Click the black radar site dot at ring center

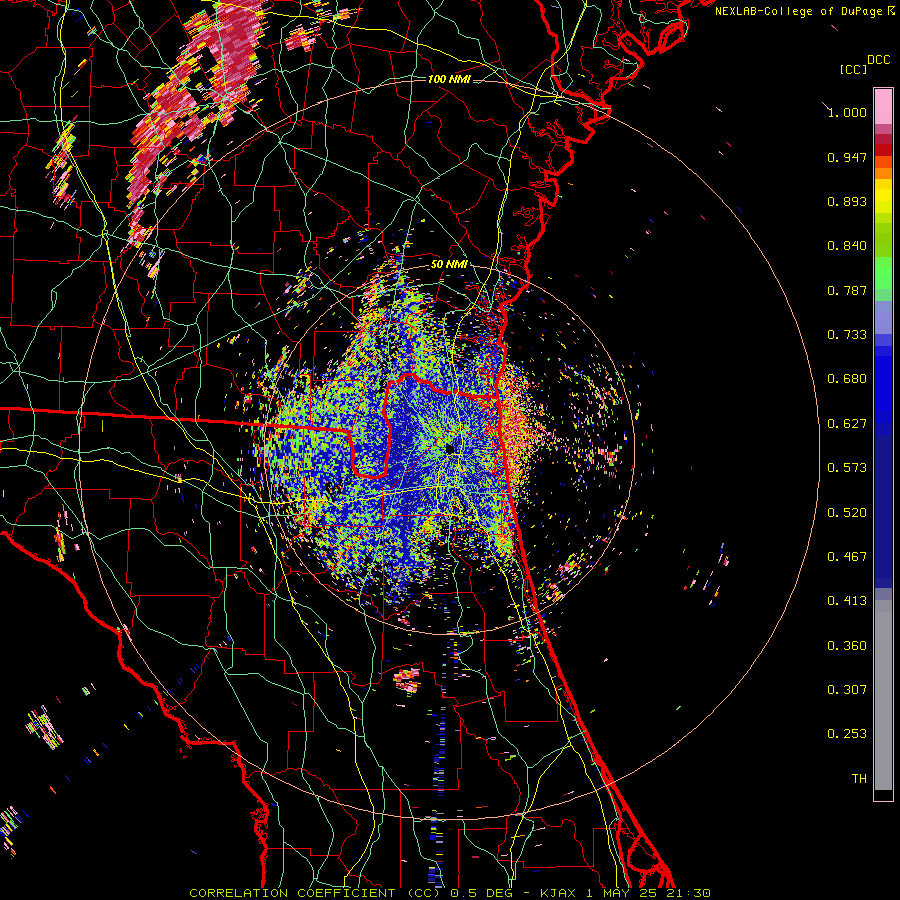[450, 448]
